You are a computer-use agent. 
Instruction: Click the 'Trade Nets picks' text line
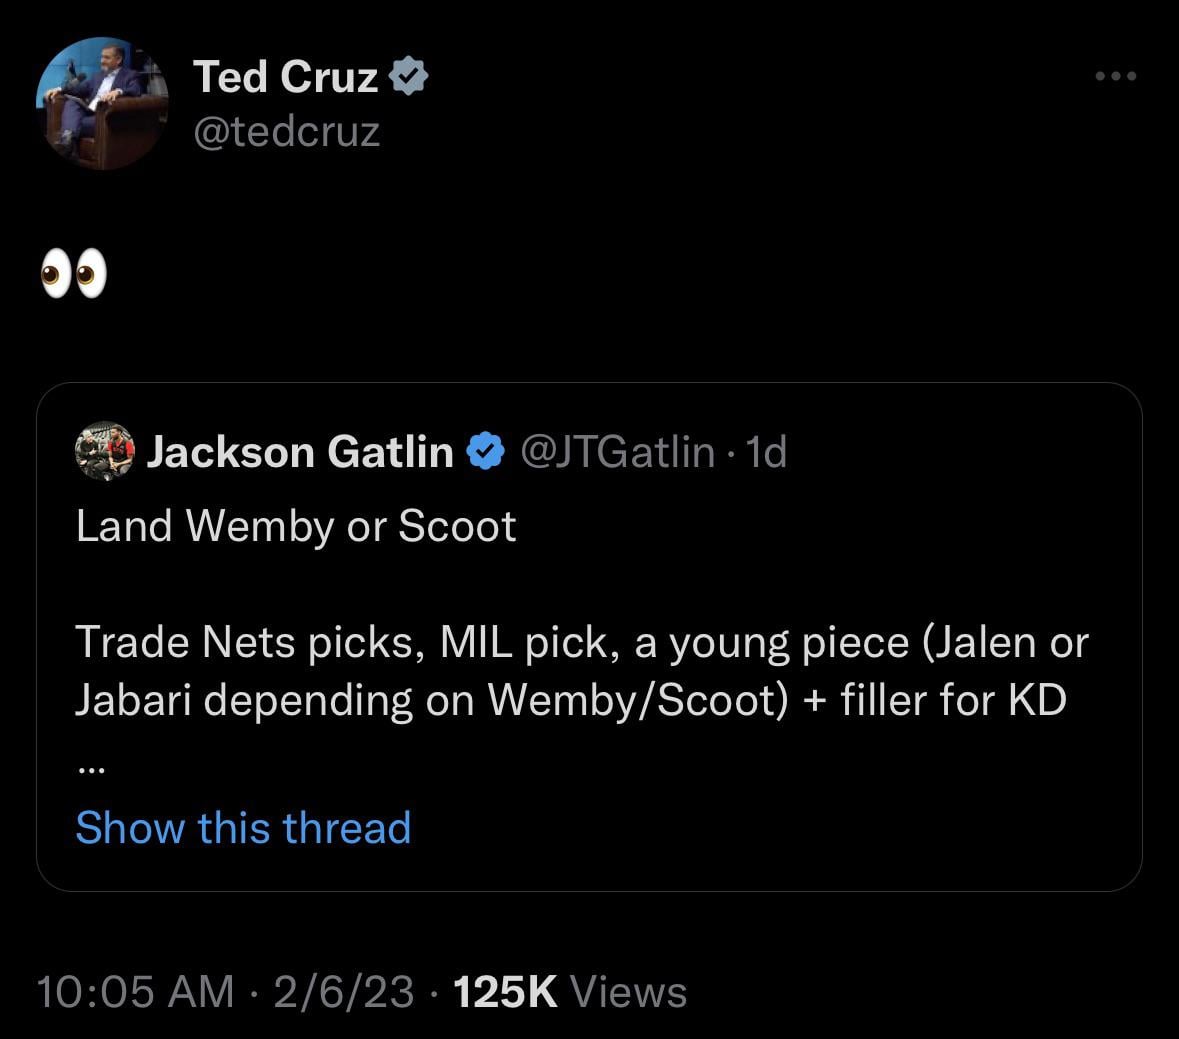[581, 642]
